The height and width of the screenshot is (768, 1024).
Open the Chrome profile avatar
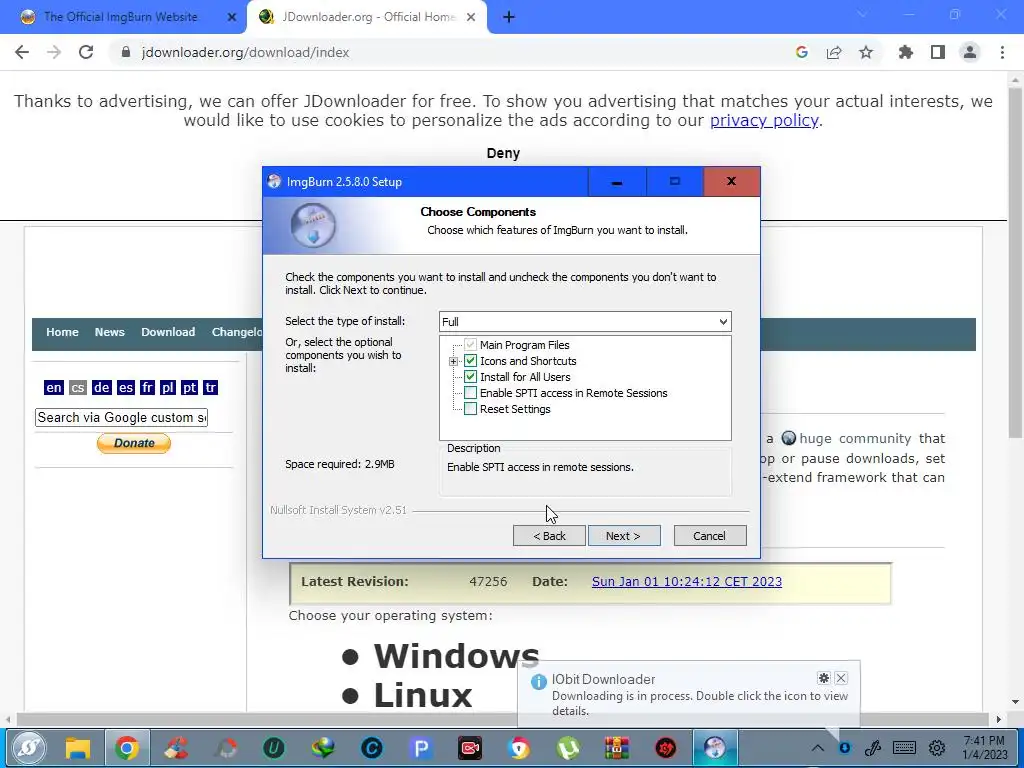click(x=970, y=52)
